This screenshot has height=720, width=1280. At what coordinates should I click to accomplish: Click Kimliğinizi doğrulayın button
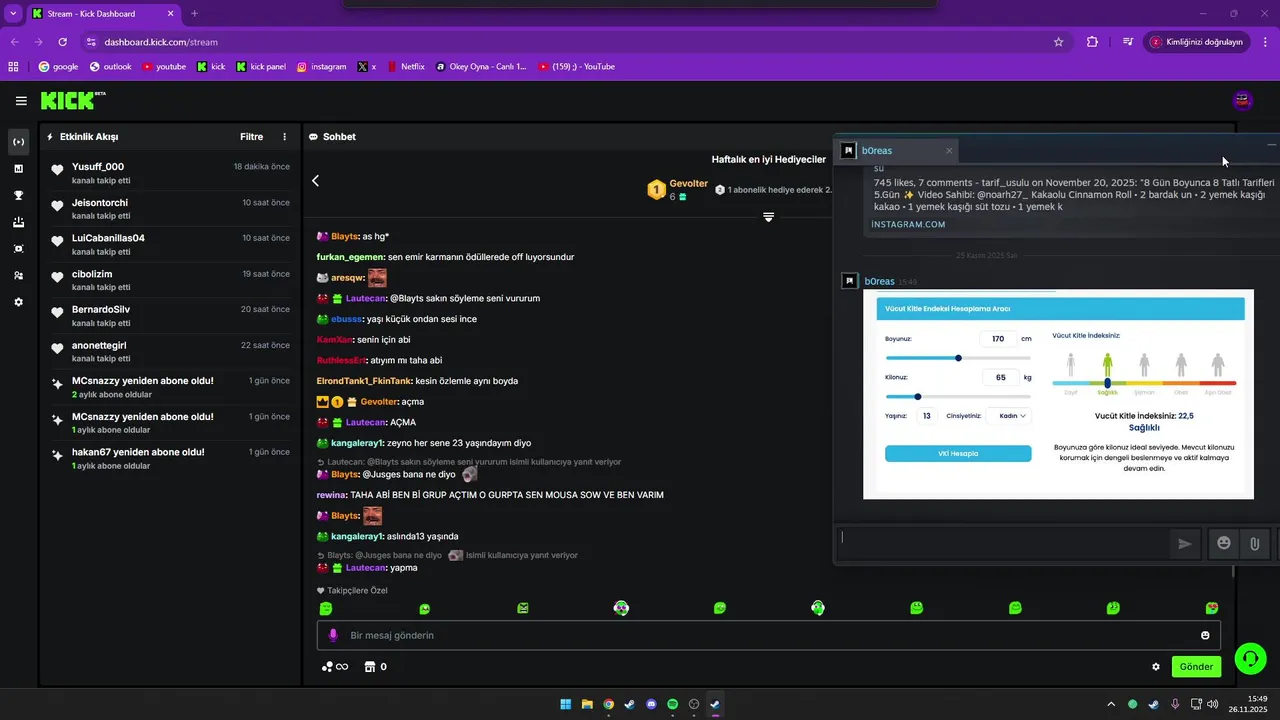point(1197,42)
